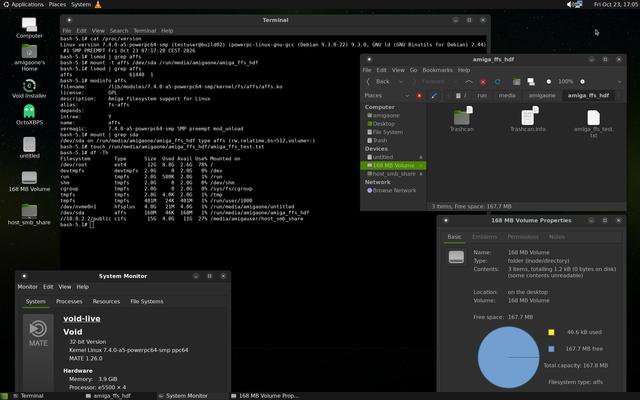Open the Terminal menu in Terminal window
The image size is (640, 400).
[x=145, y=31]
